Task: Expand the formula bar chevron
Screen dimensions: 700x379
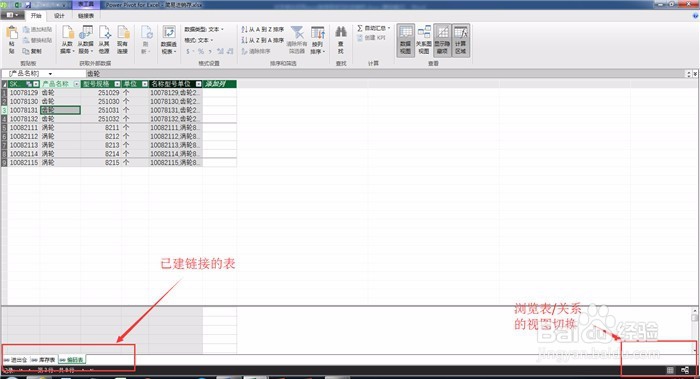Action: click(695, 74)
